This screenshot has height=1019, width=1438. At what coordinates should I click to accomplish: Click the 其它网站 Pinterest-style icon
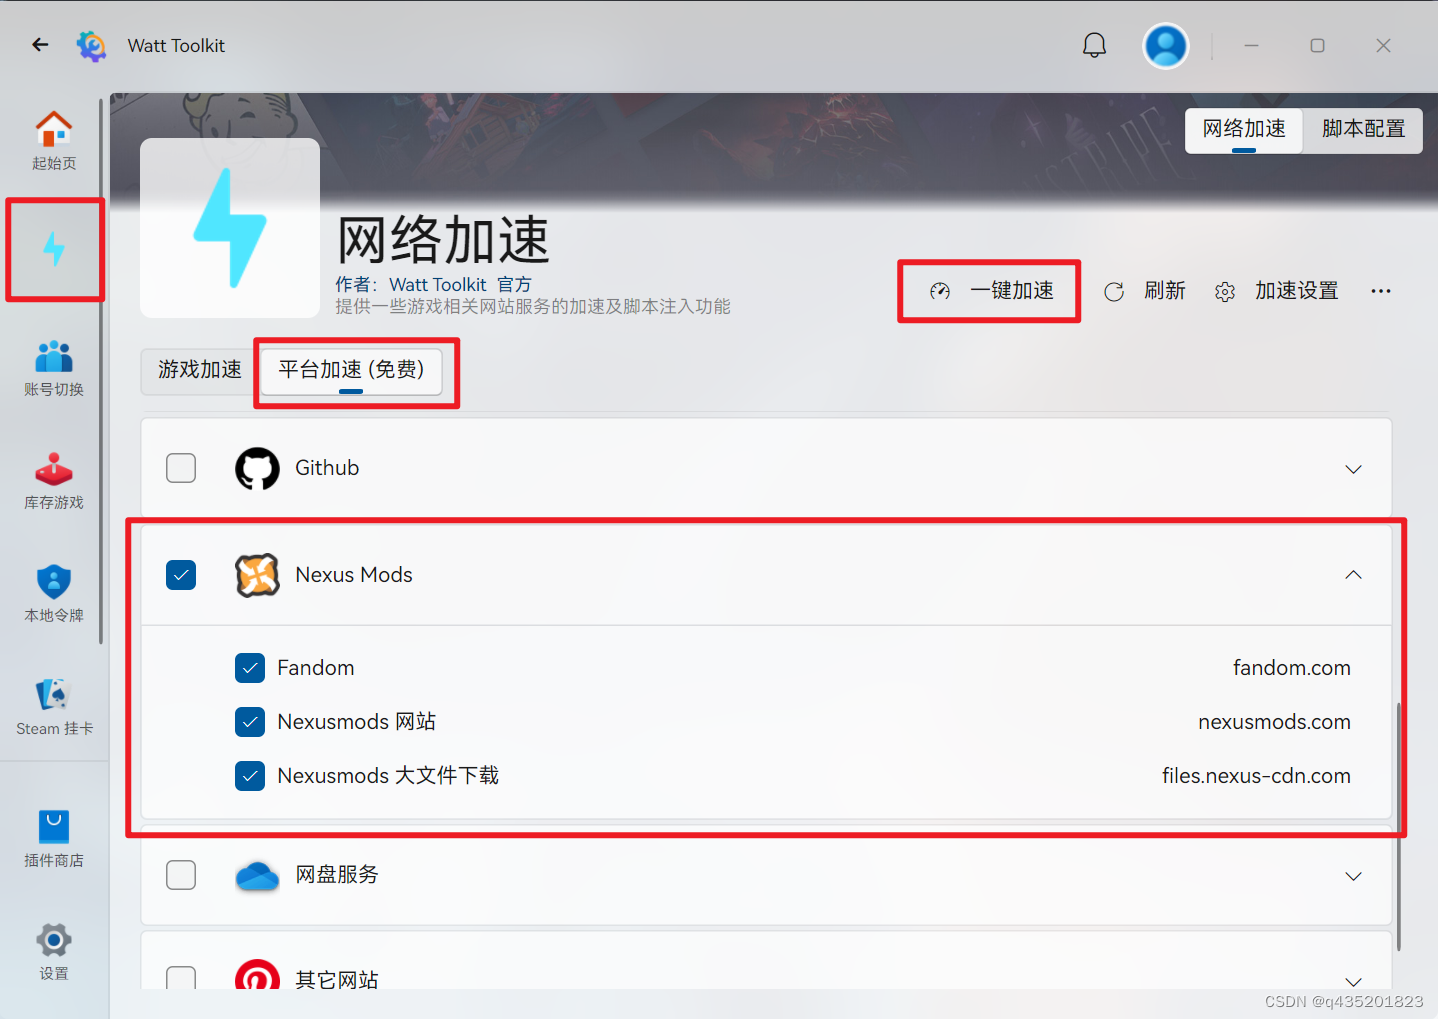(257, 975)
